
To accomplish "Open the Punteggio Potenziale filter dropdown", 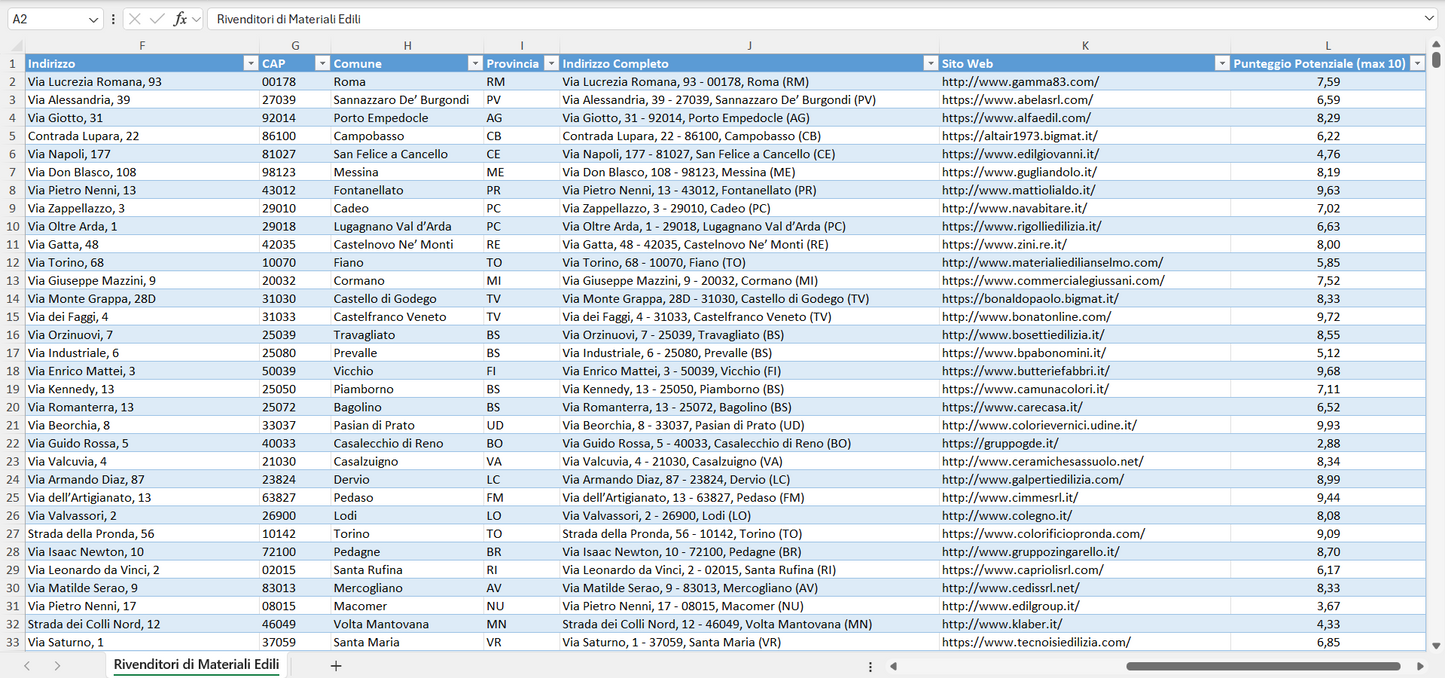I will point(1416,64).
